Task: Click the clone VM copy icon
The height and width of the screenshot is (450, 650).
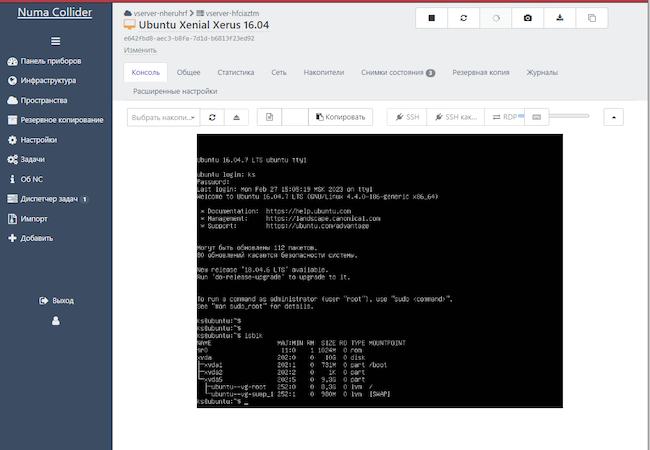Action: 592,18
